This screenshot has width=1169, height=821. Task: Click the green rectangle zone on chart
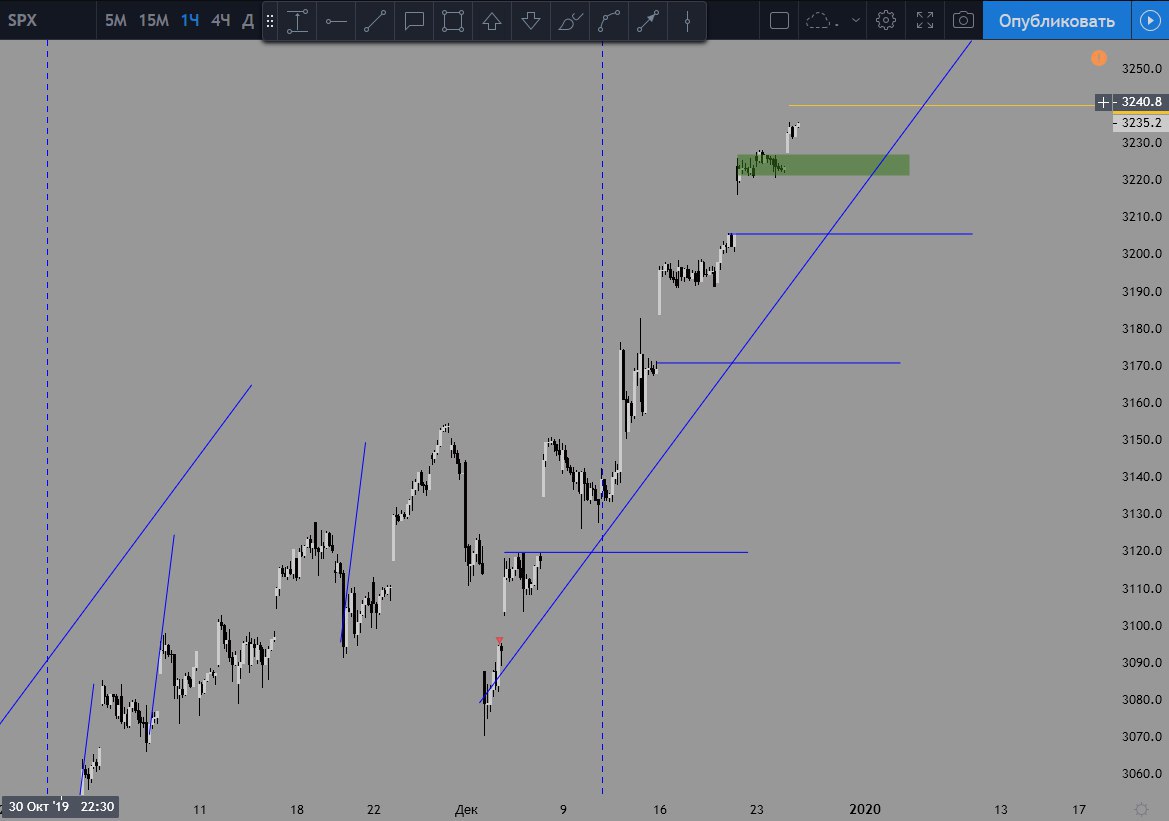(823, 165)
